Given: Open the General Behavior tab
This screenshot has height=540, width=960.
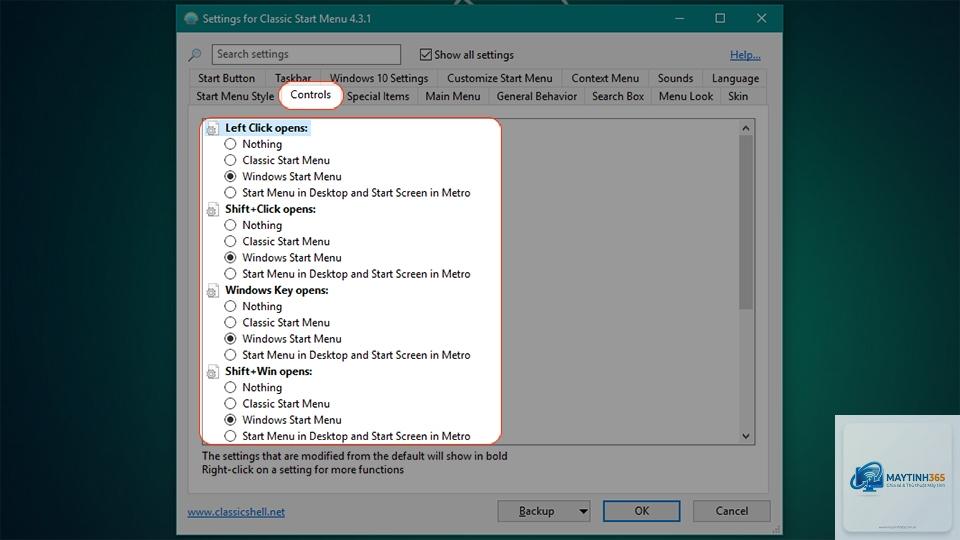Looking at the screenshot, I should [537, 96].
